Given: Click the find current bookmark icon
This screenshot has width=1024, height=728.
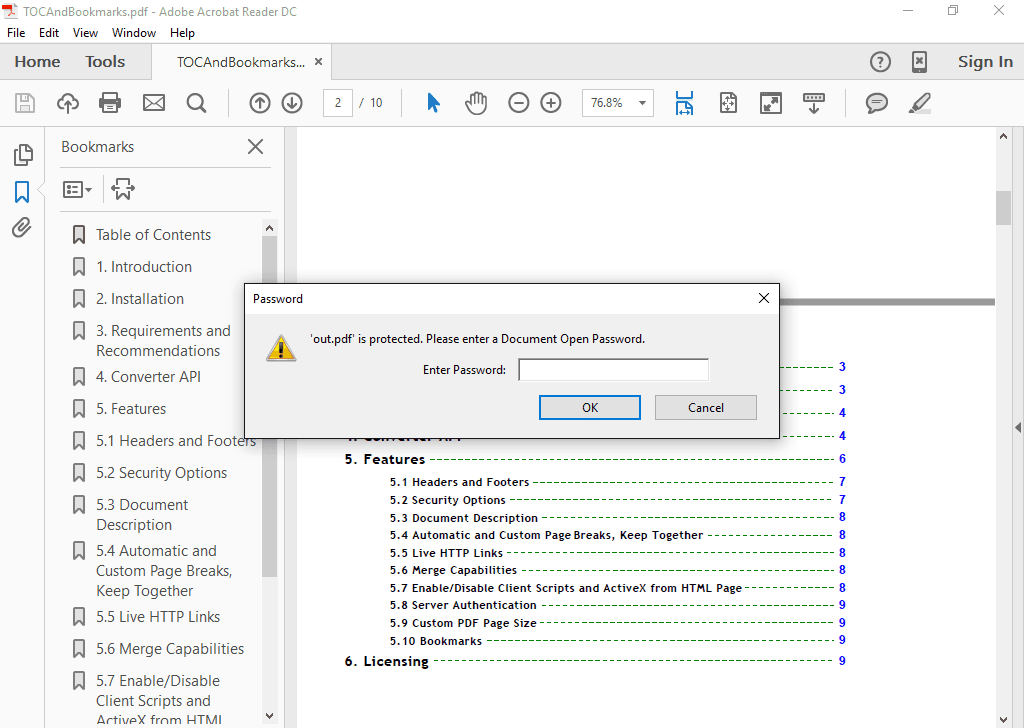Looking at the screenshot, I should tap(123, 189).
